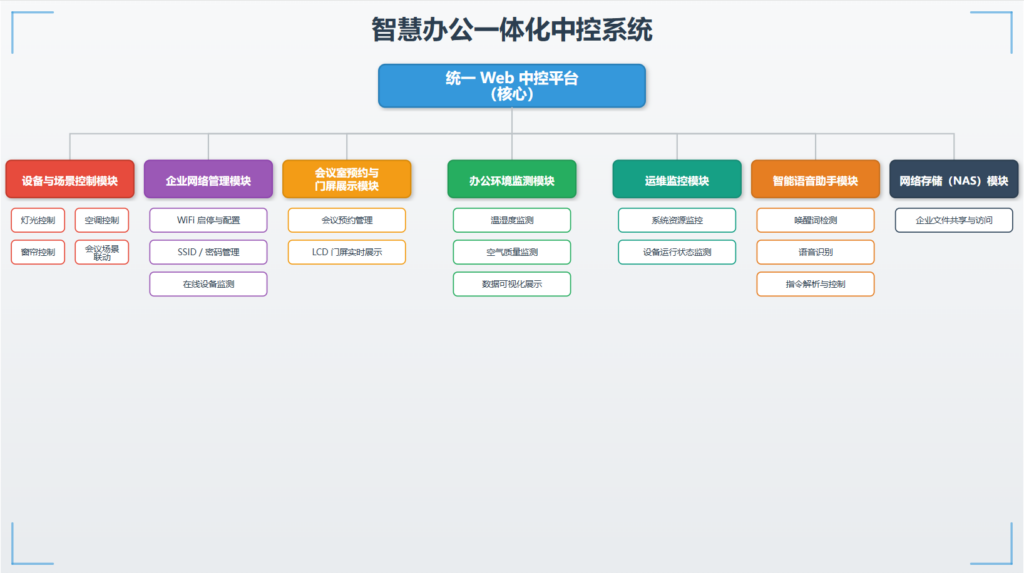Select the teal 运维监控模块 header
Screen dimensions: 1024x573
(x=677, y=180)
